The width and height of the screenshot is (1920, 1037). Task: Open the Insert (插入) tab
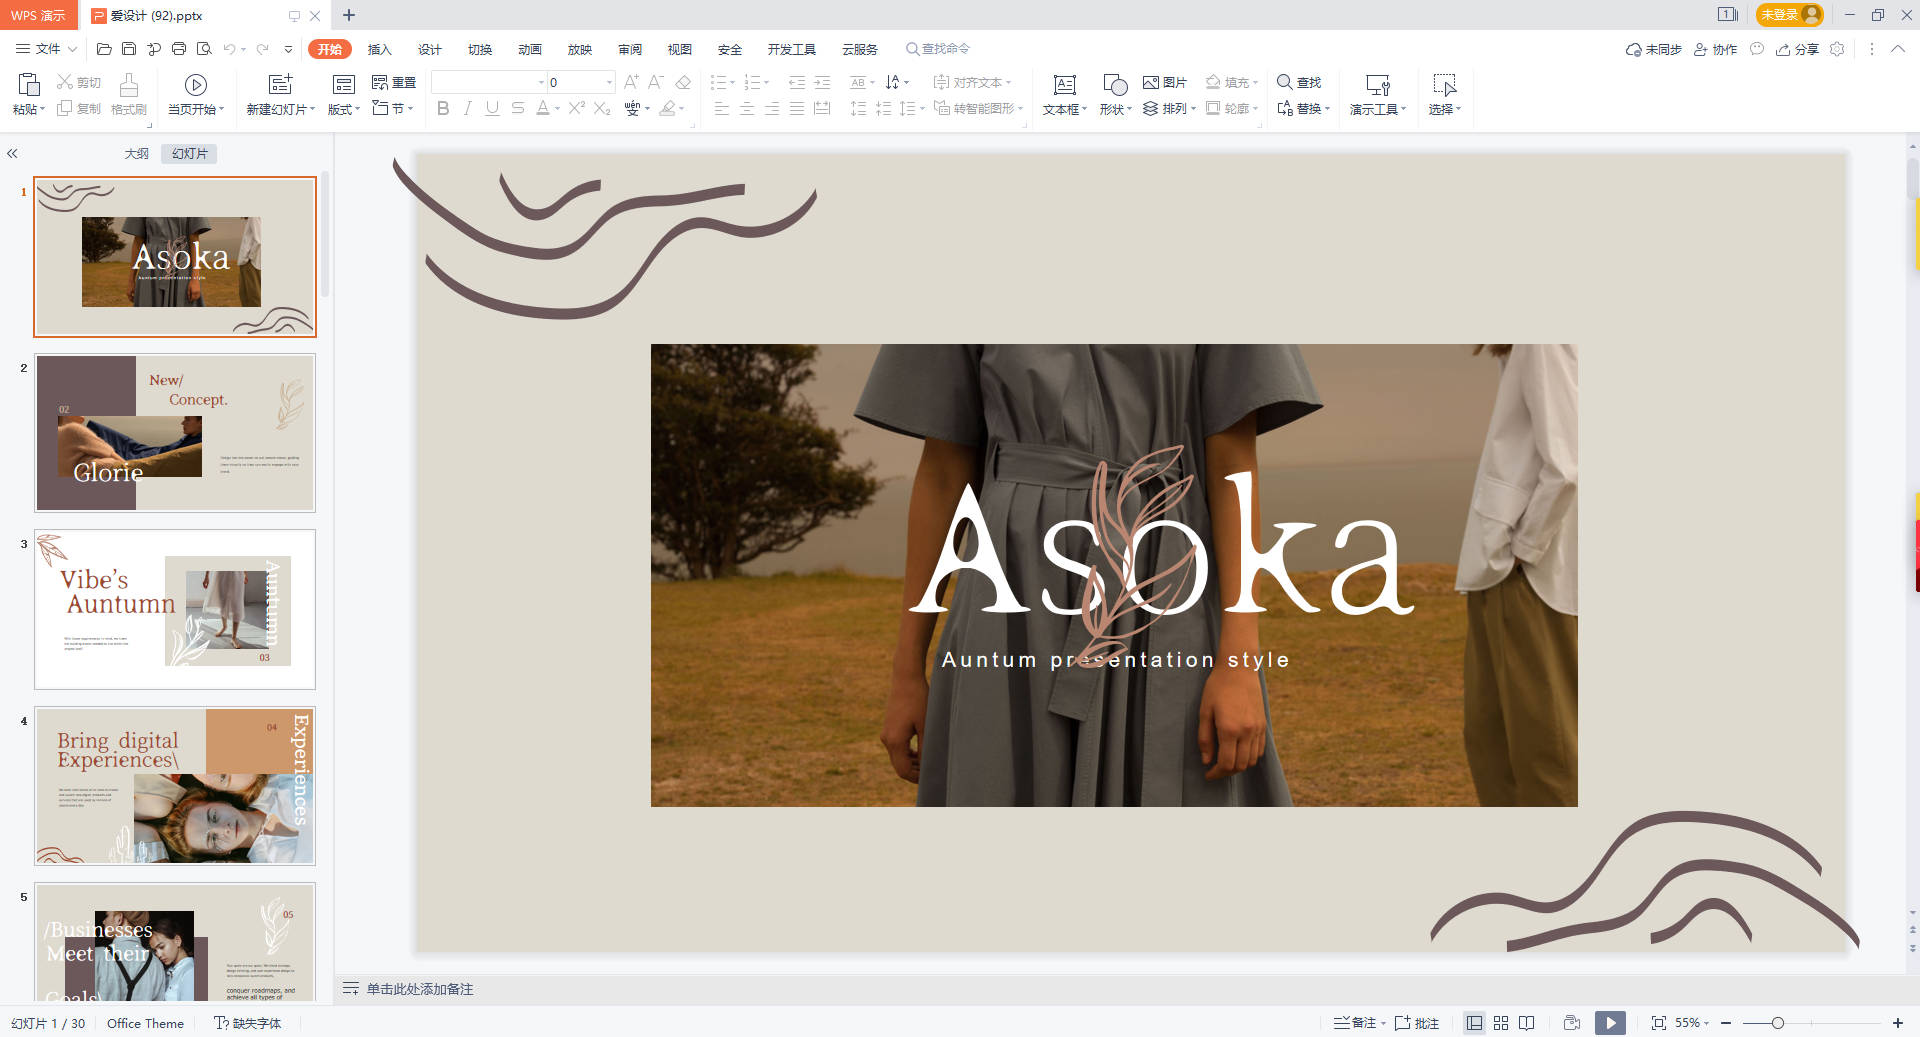(x=379, y=49)
